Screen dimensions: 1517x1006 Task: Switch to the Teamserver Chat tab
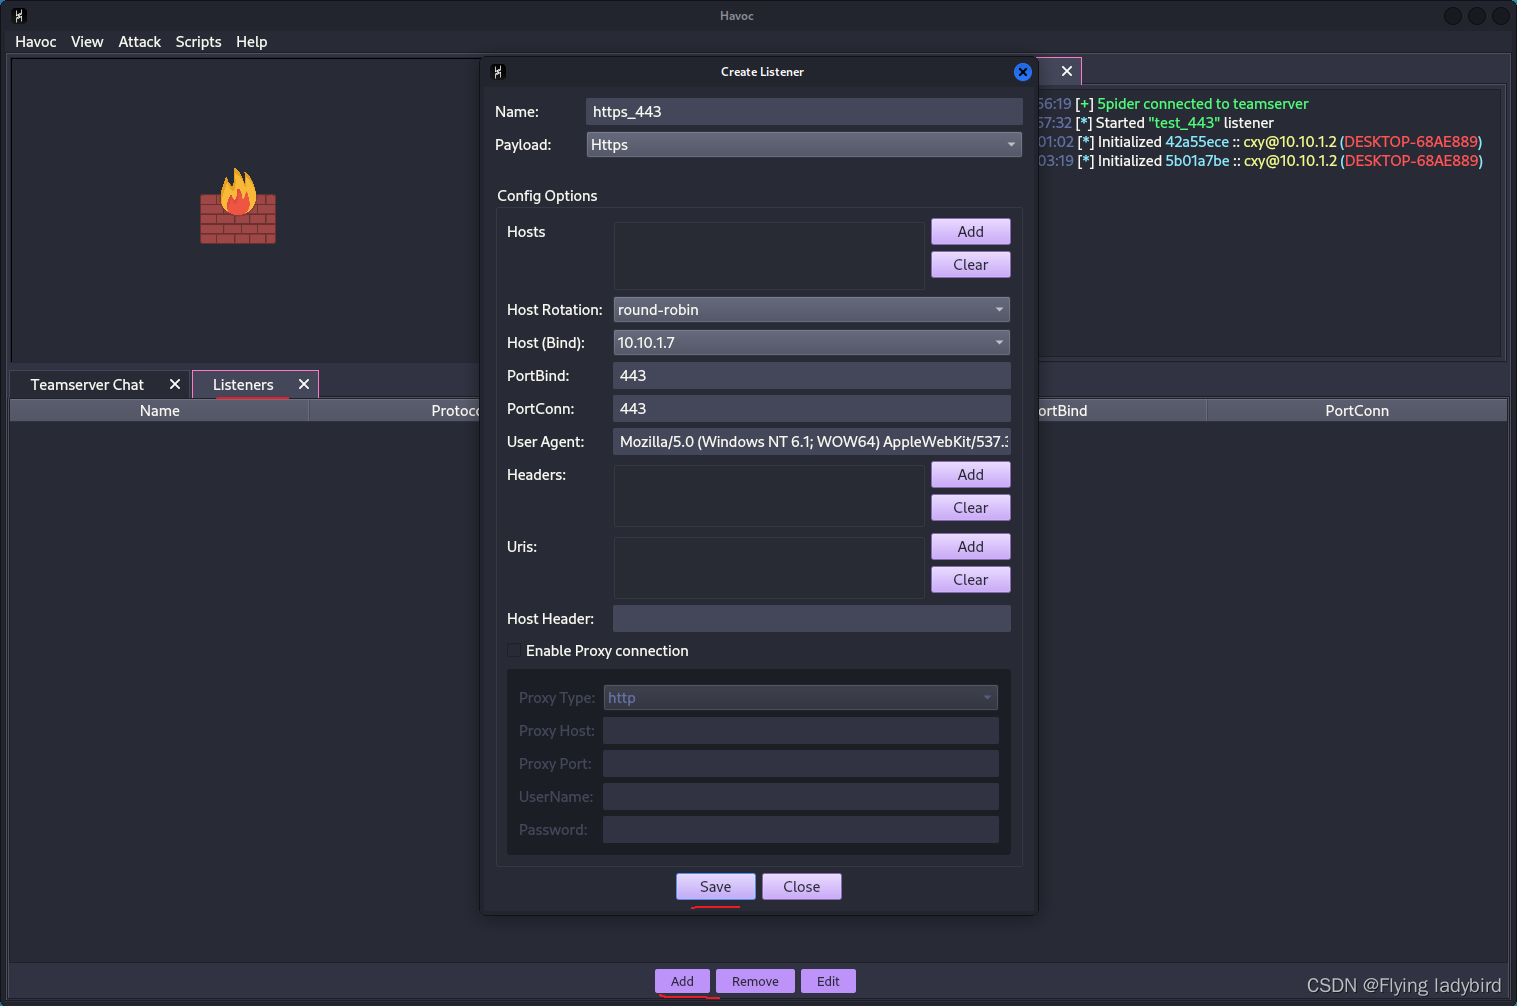point(88,385)
